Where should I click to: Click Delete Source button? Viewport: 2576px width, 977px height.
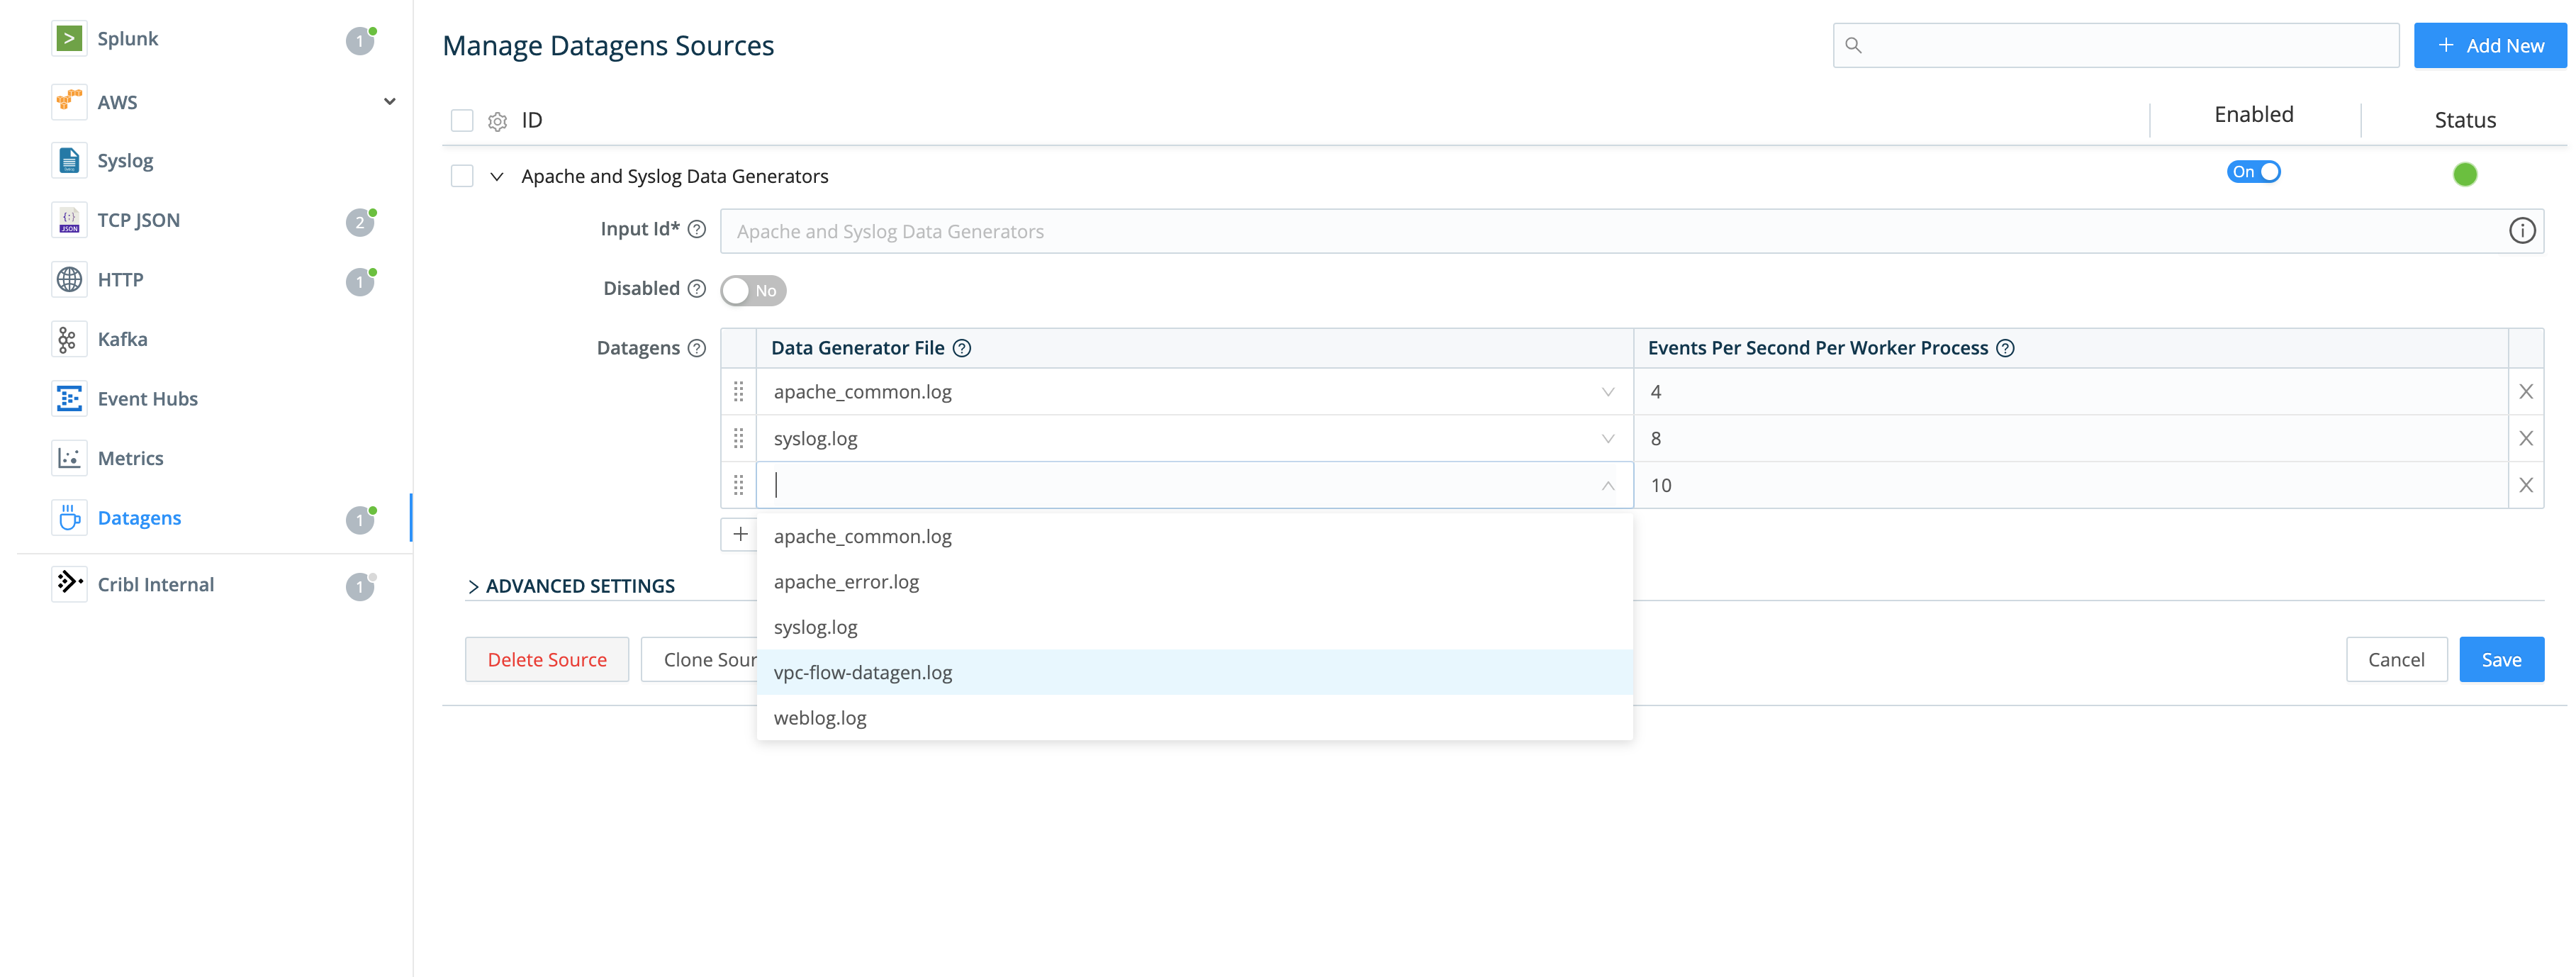(547, 660)
